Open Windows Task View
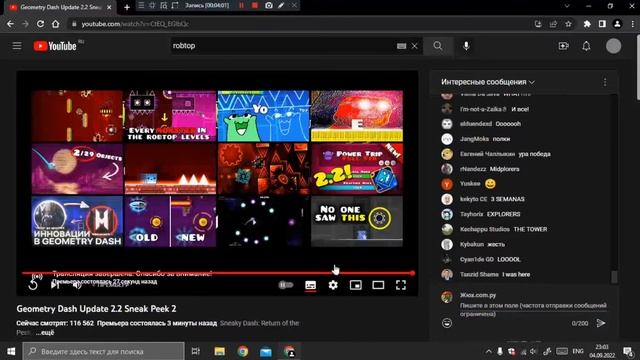640x360 pixels. tap(196, 351)
